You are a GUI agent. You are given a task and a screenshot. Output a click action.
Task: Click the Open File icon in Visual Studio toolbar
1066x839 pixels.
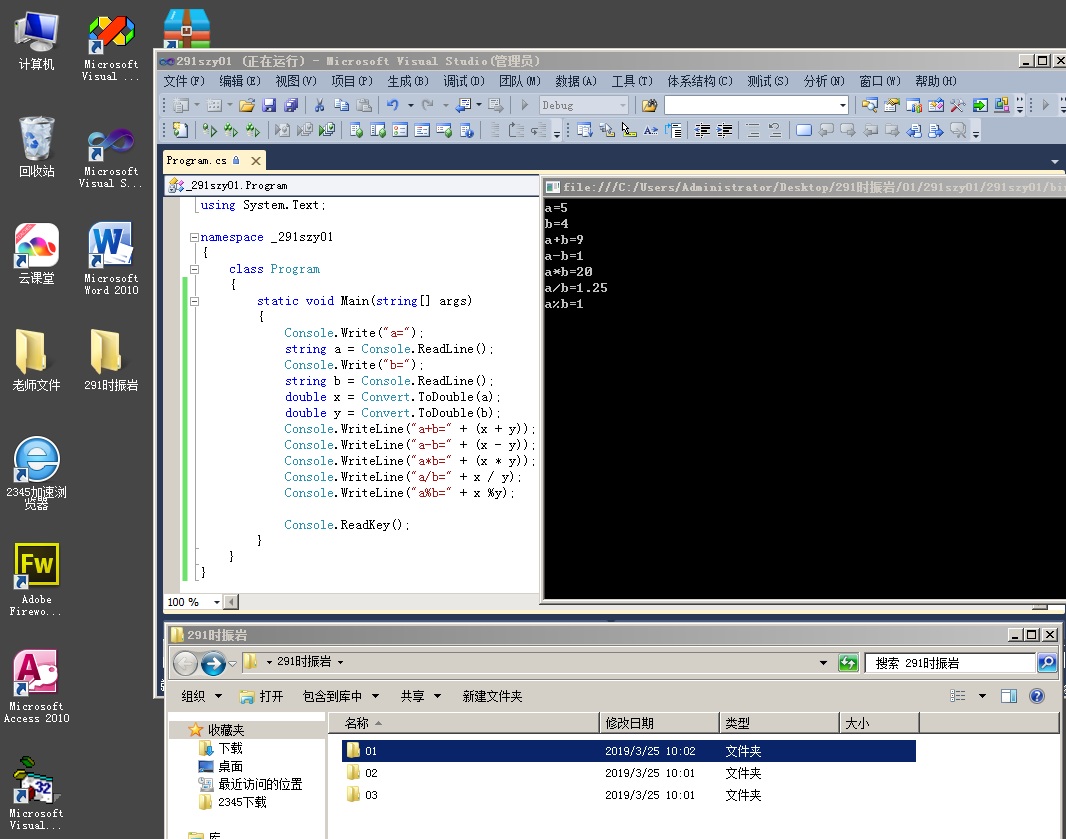coord(247,105)
